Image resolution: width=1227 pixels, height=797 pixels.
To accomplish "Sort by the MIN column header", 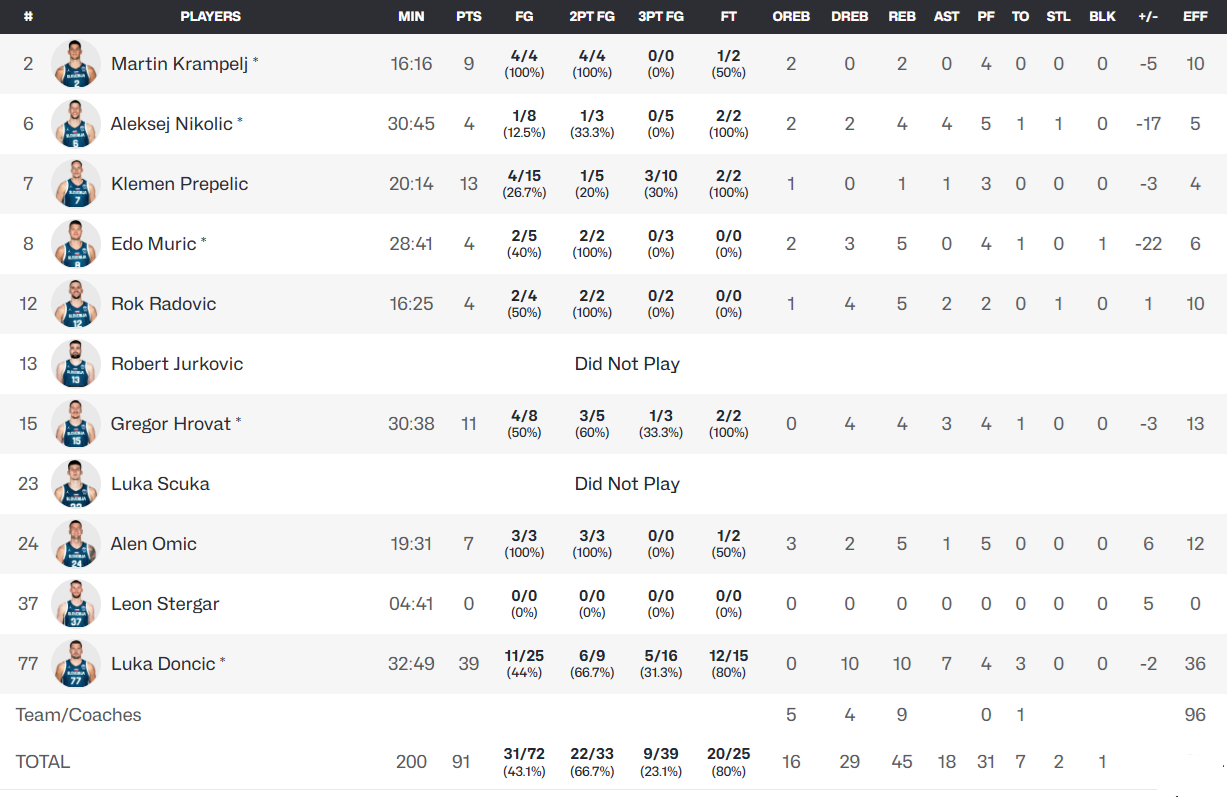I will click(x=411, y=17).
